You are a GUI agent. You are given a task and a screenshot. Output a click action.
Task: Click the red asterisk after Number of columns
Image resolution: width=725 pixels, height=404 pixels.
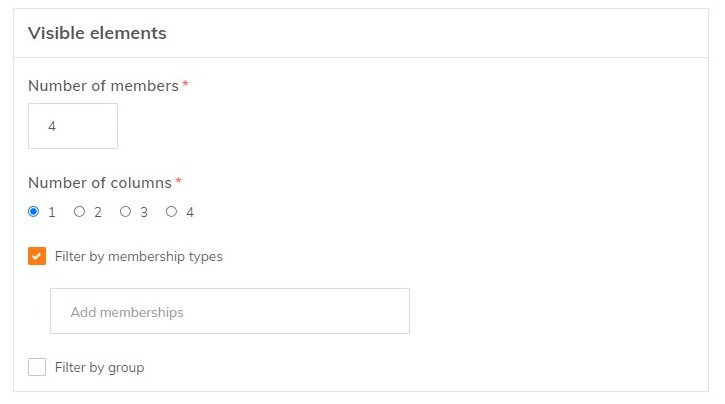(179, 181)
